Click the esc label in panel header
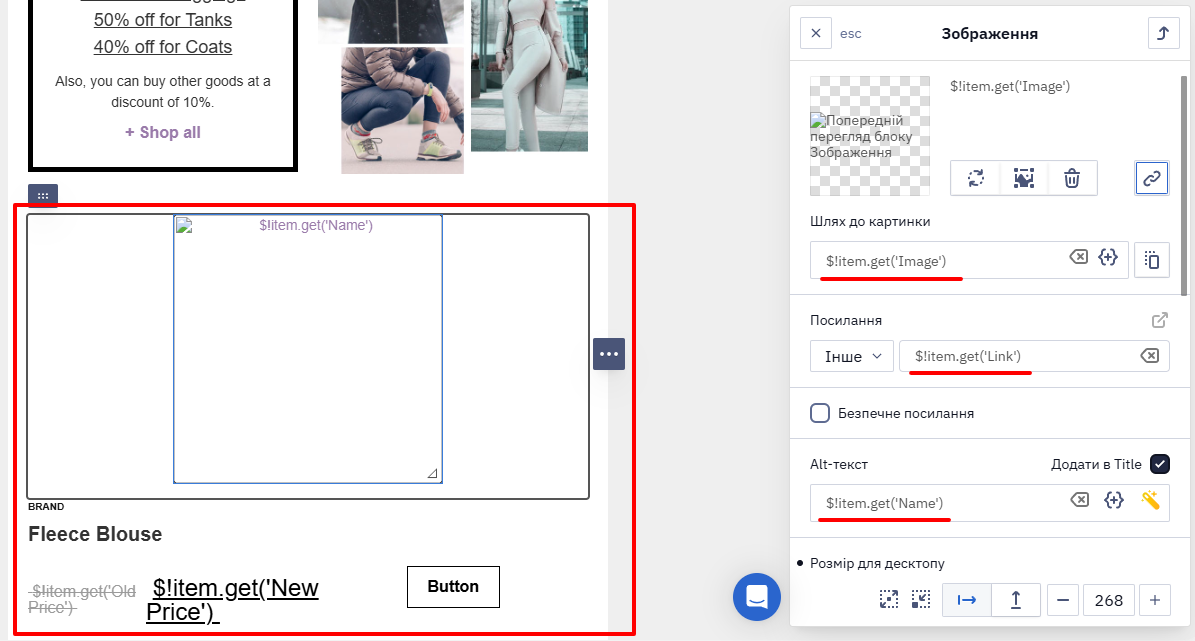Viewport: 1195px width, 641px height. [851, 34]
